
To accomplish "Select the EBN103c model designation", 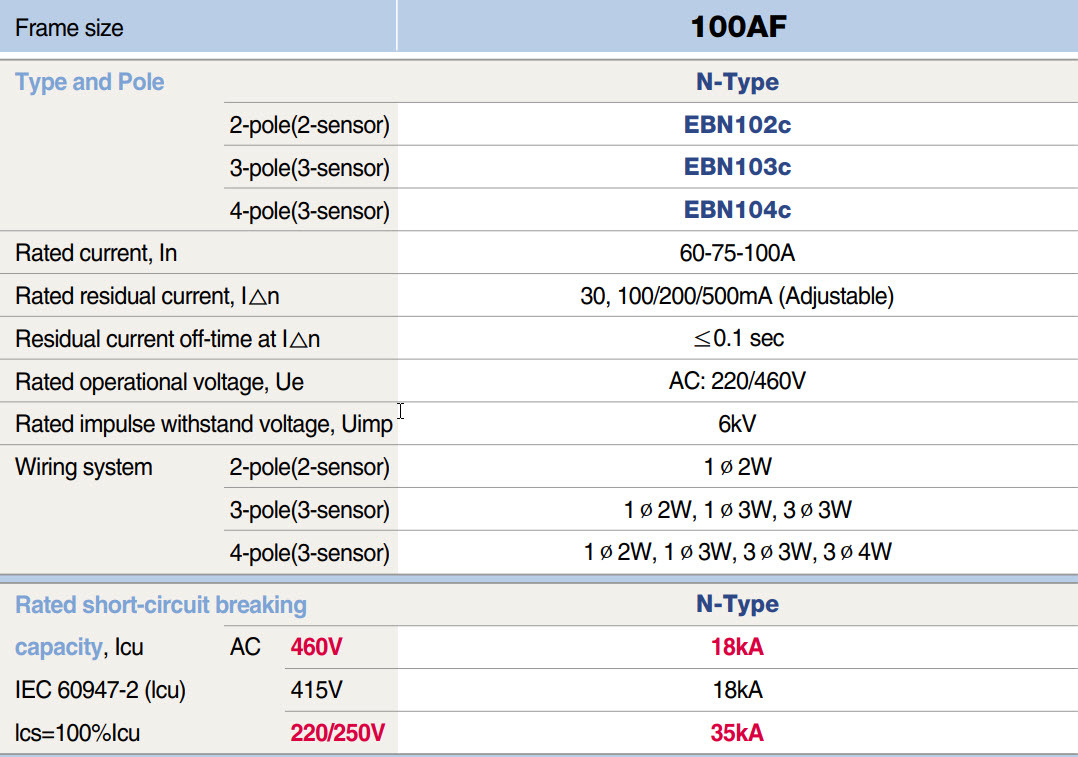I will [x=737, y=167].
